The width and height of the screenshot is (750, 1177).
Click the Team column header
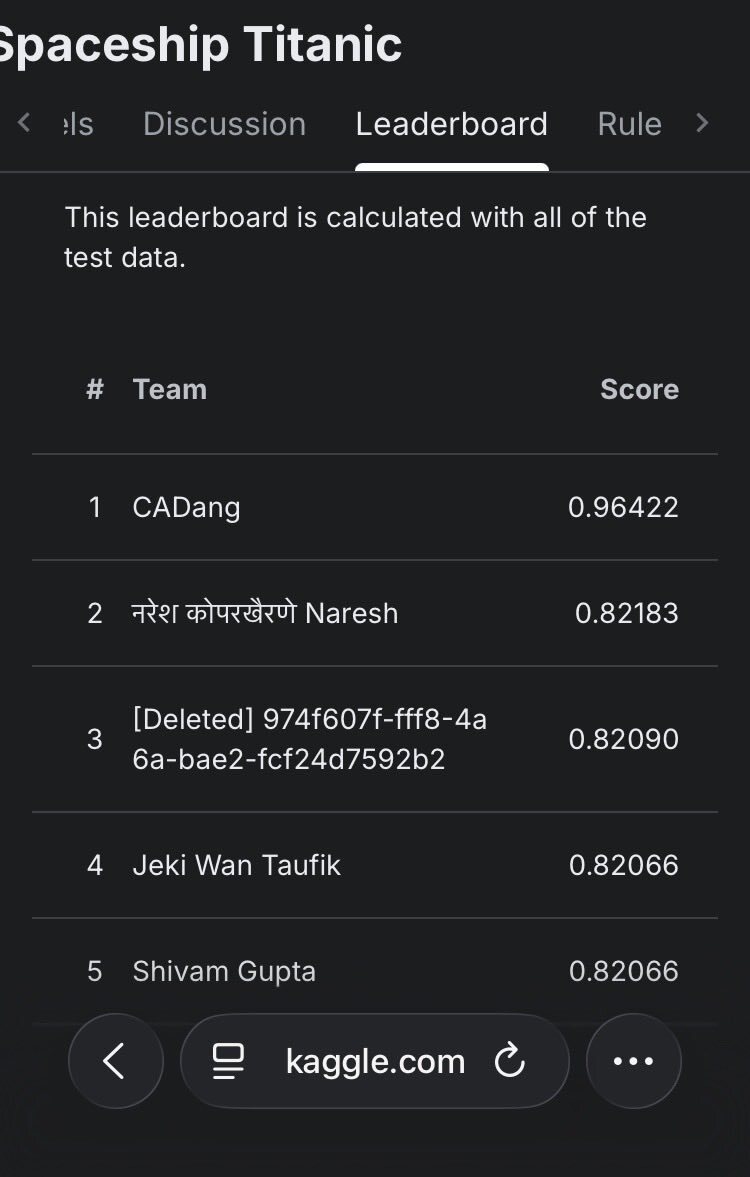coord(169,389)
